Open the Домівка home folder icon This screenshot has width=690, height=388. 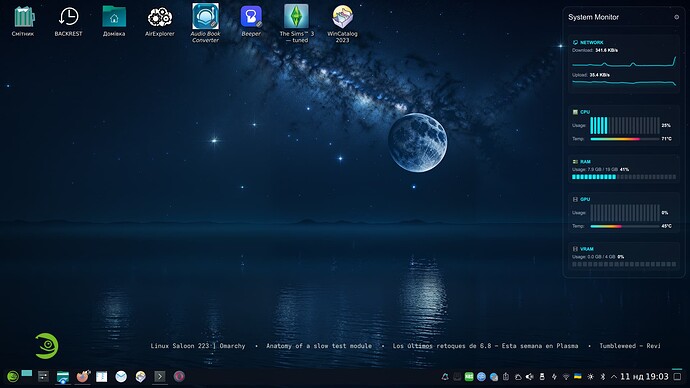(114, 21)
